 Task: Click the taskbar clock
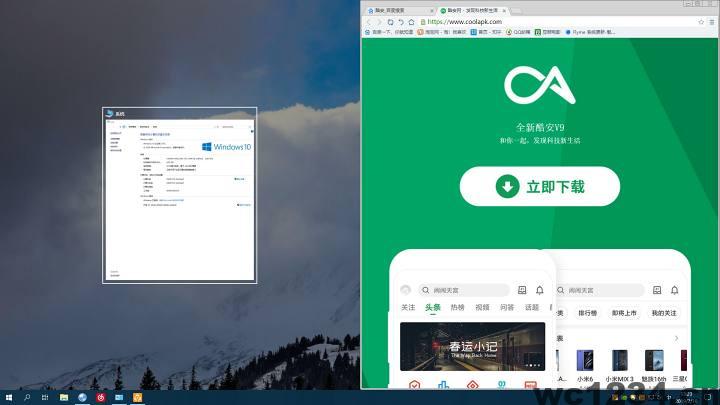click(687, 397)
